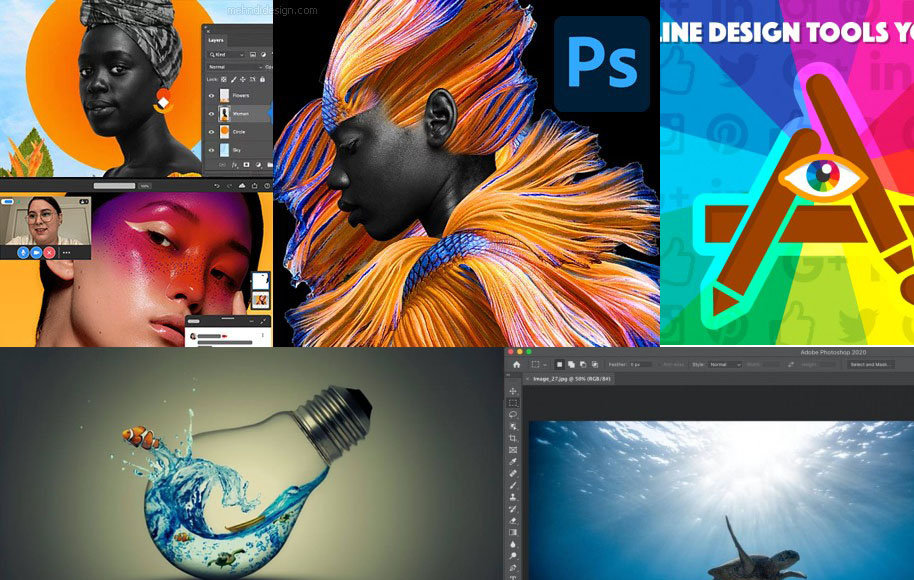This screenshot has height=580, width=914.
Task: Select the Move tool in Photoshop 2020
Action: click(x=513, y=391)
